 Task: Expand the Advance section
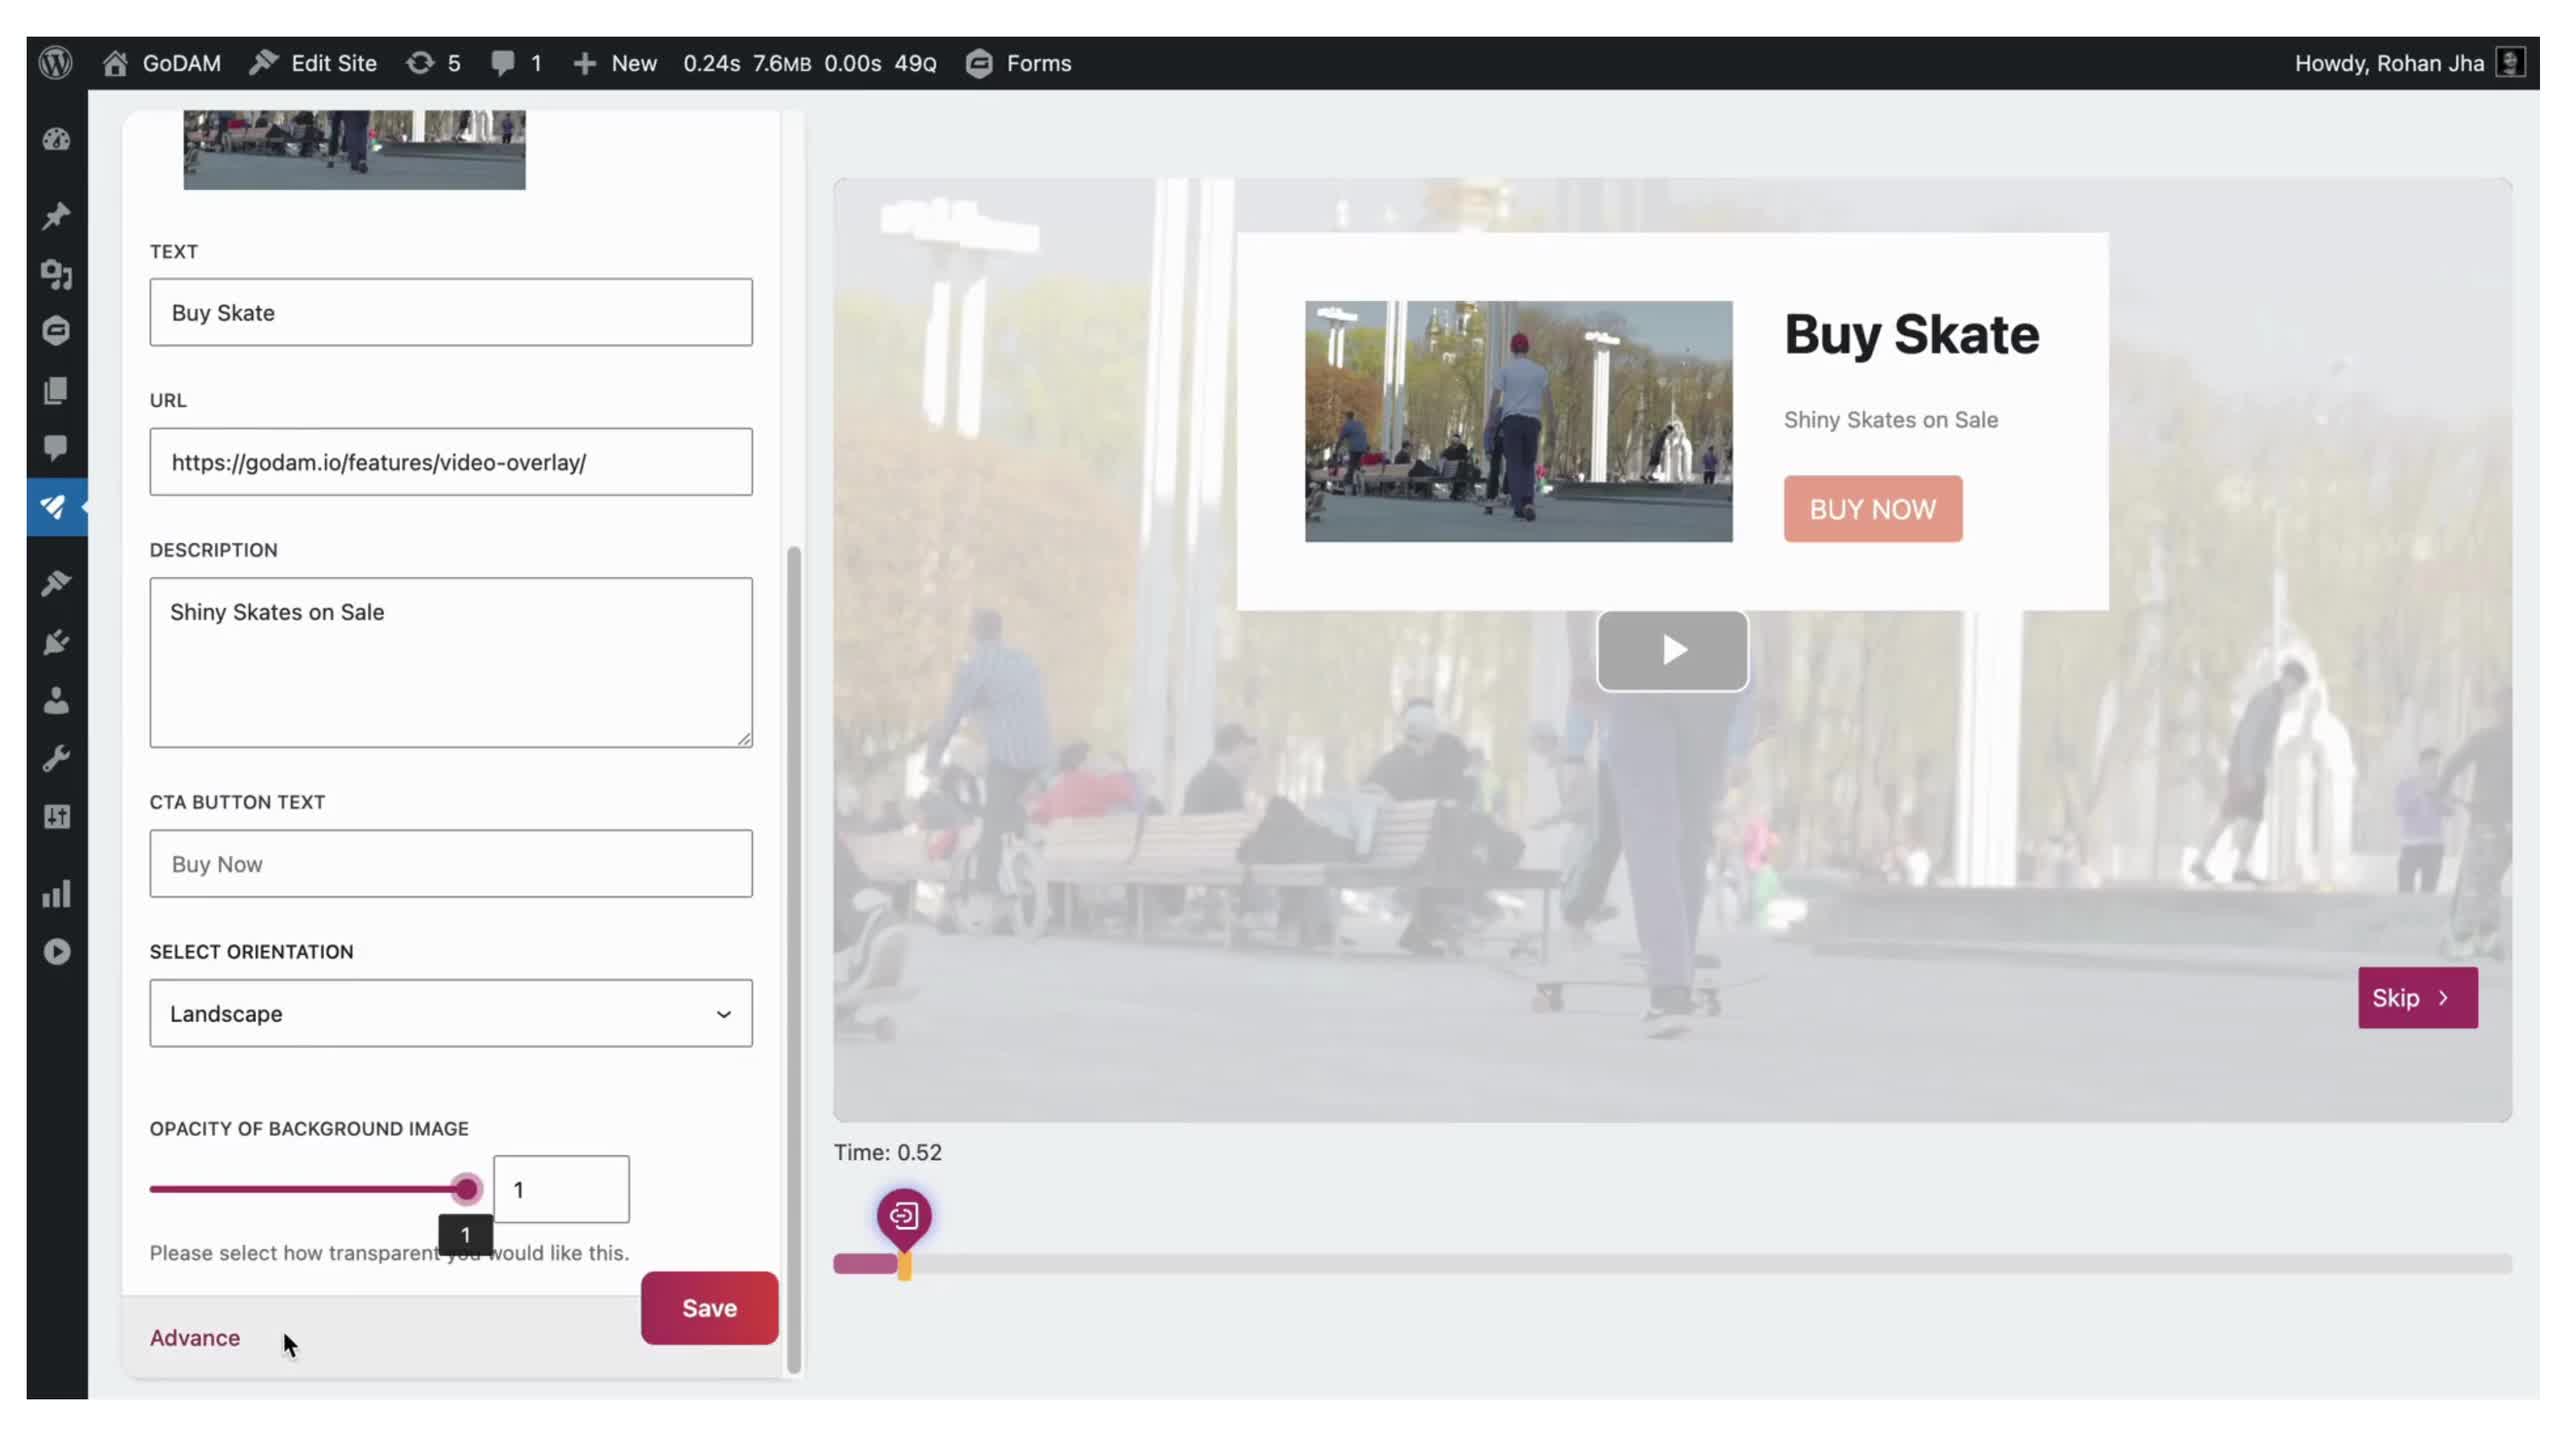[x=195, y=1337]
